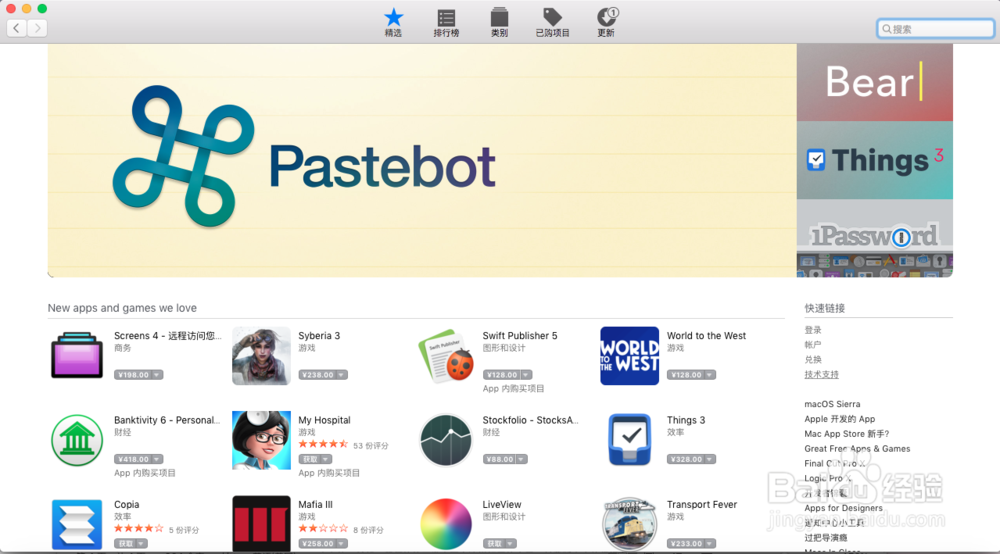The width and height of the screenshot is (1000, 554).
Task: Click the forward navigation arrow
Action: 38,28
